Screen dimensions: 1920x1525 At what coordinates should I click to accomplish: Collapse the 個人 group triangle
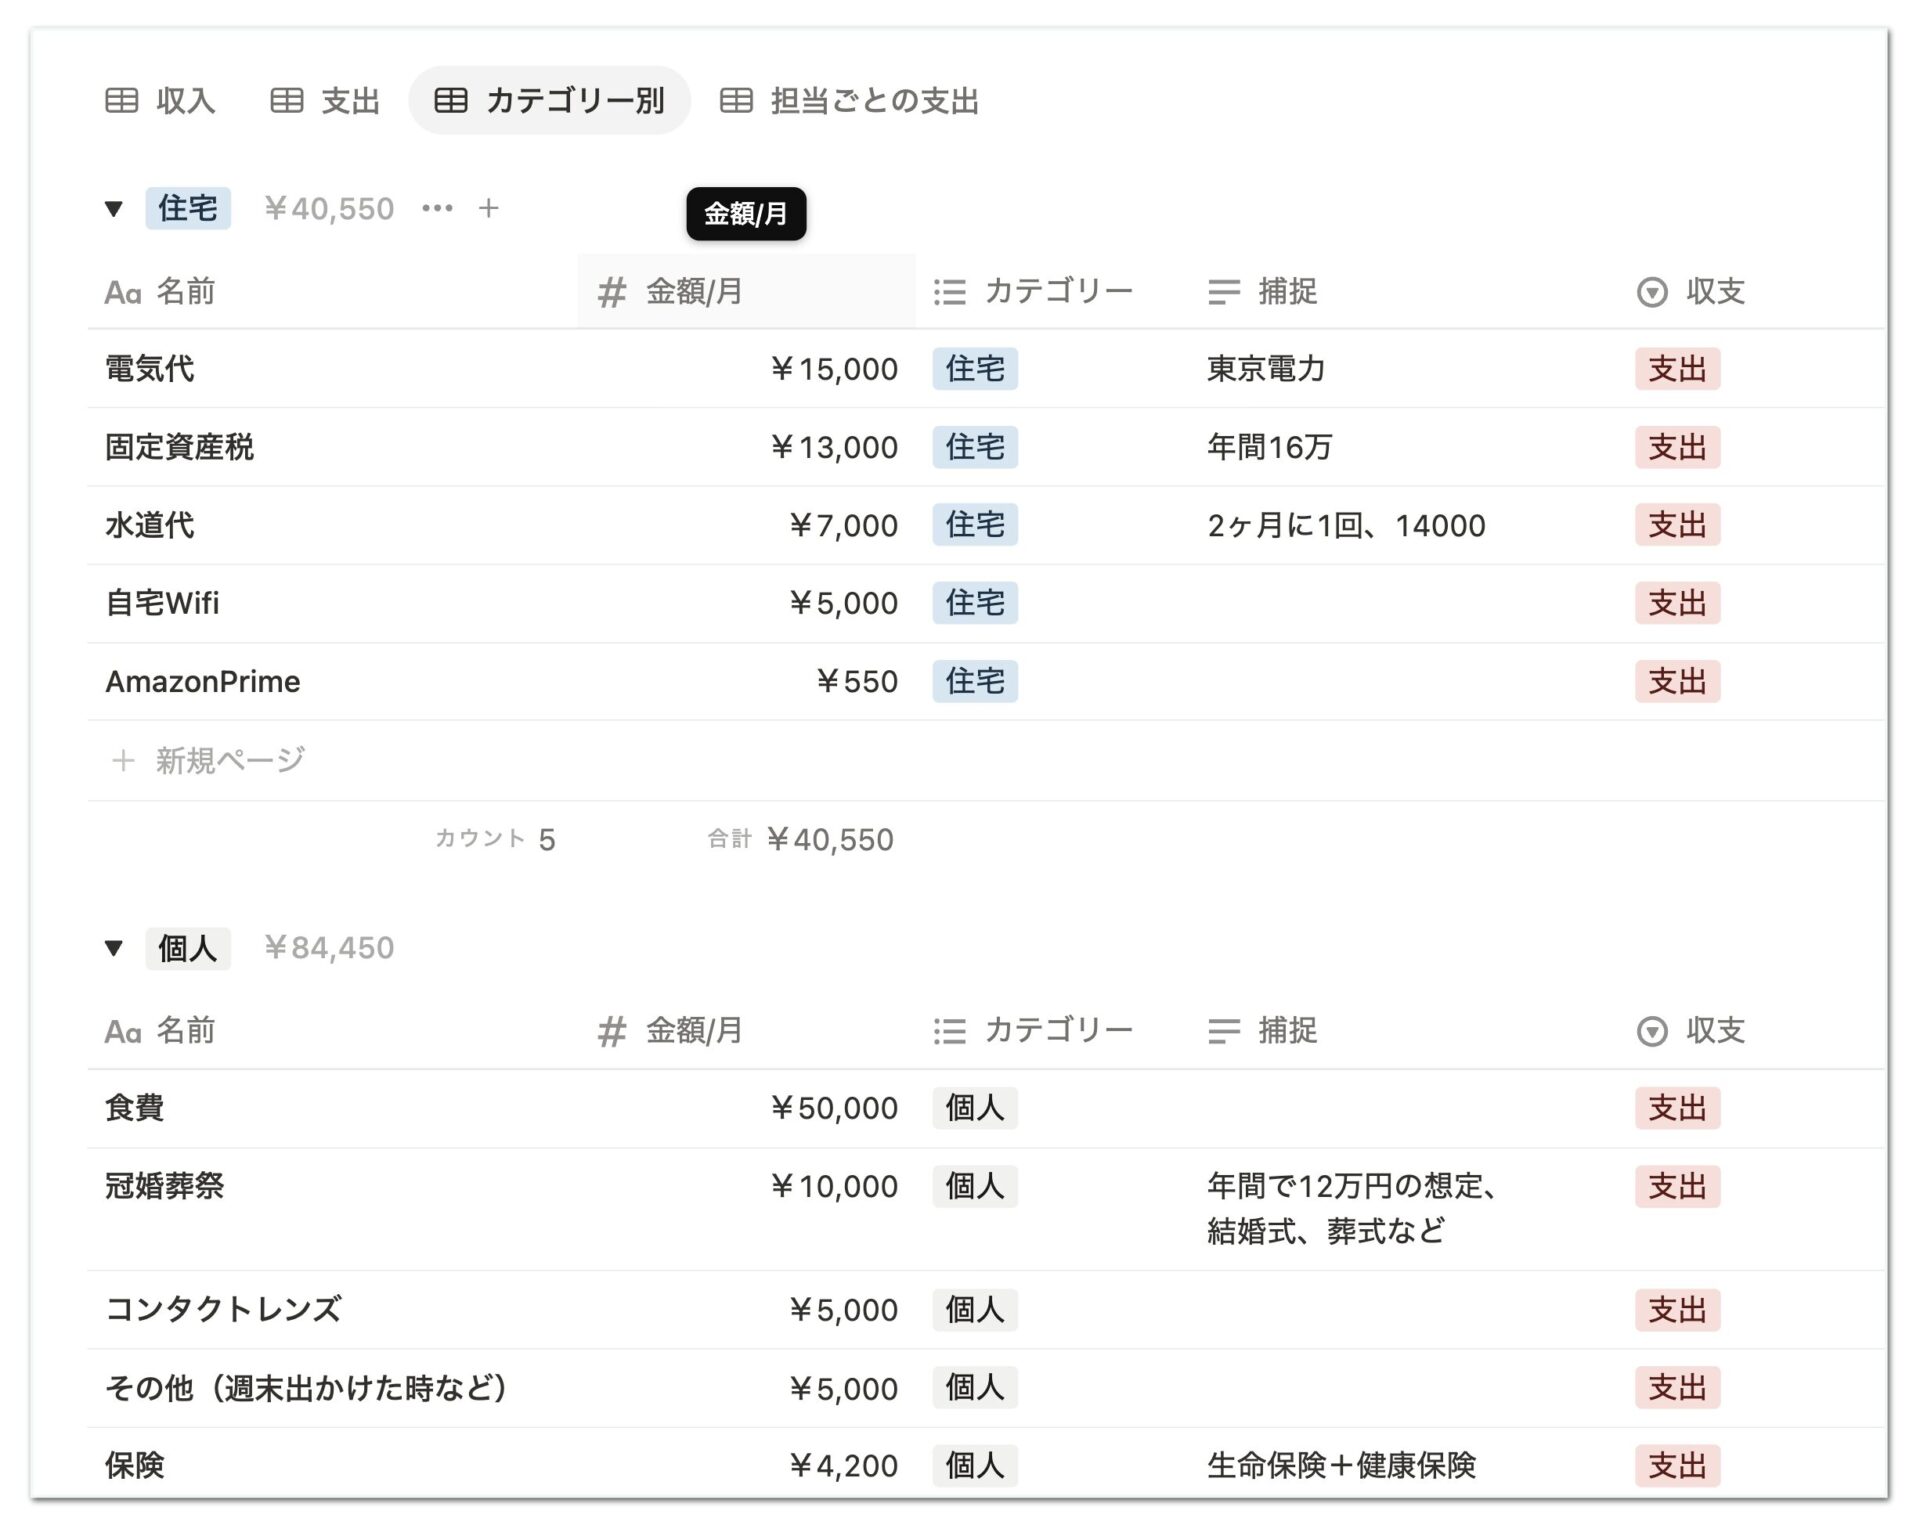[x=114, y=948]
